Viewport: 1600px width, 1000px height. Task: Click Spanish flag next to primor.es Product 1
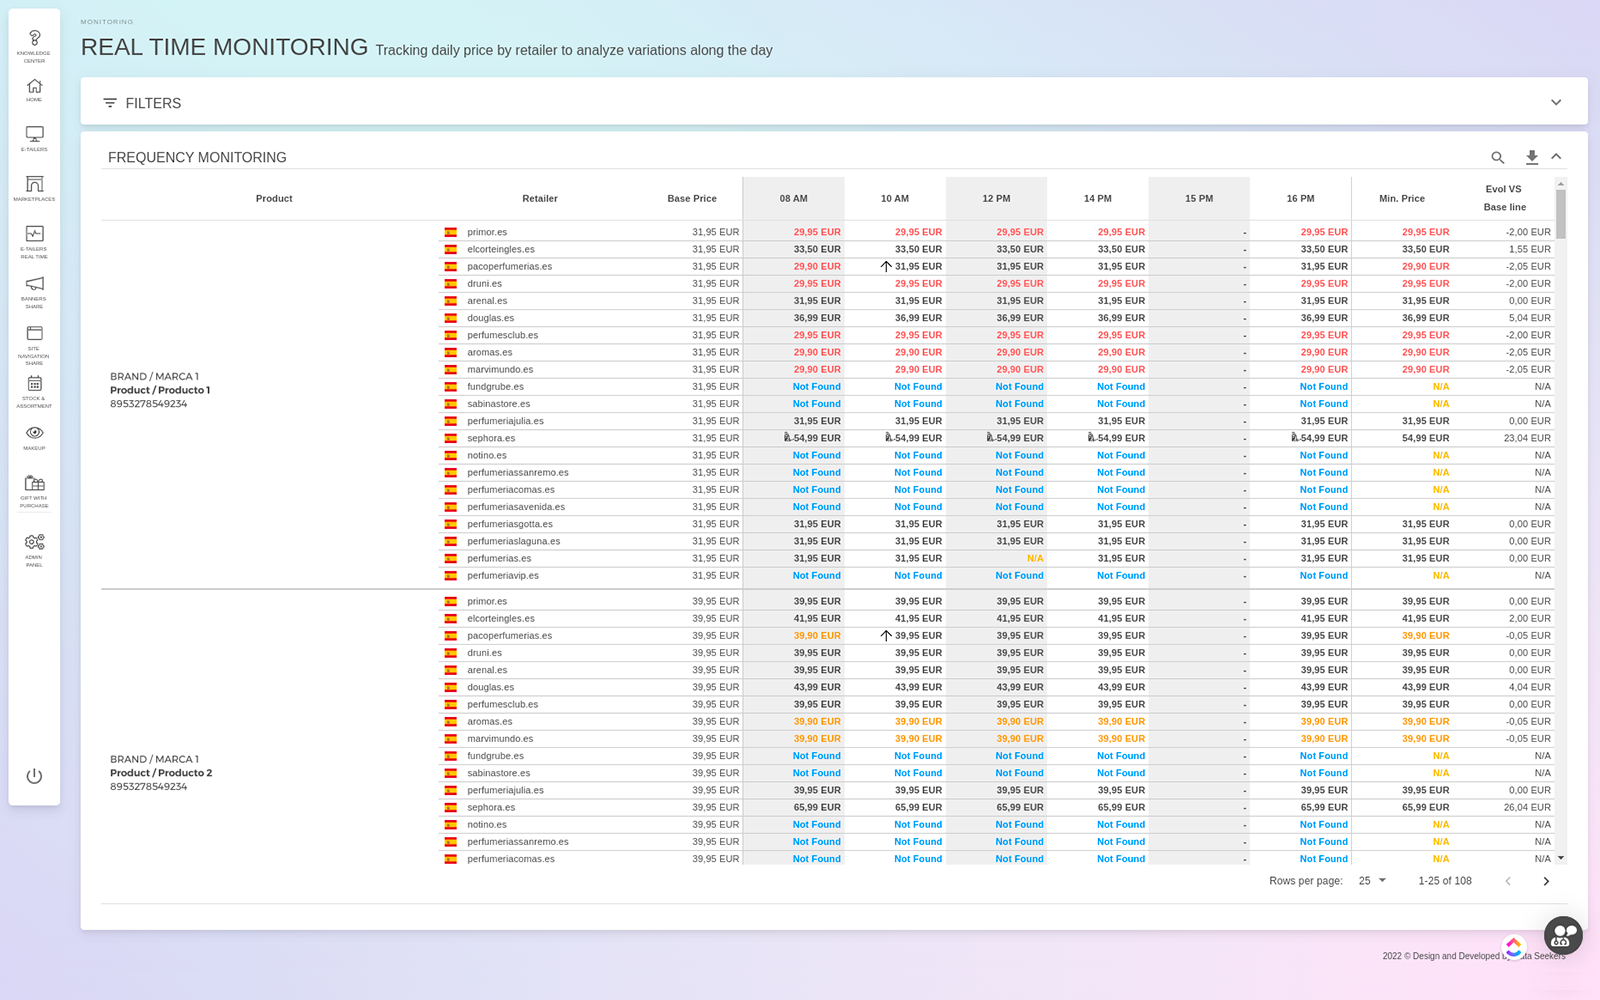(x=451, y=232)
